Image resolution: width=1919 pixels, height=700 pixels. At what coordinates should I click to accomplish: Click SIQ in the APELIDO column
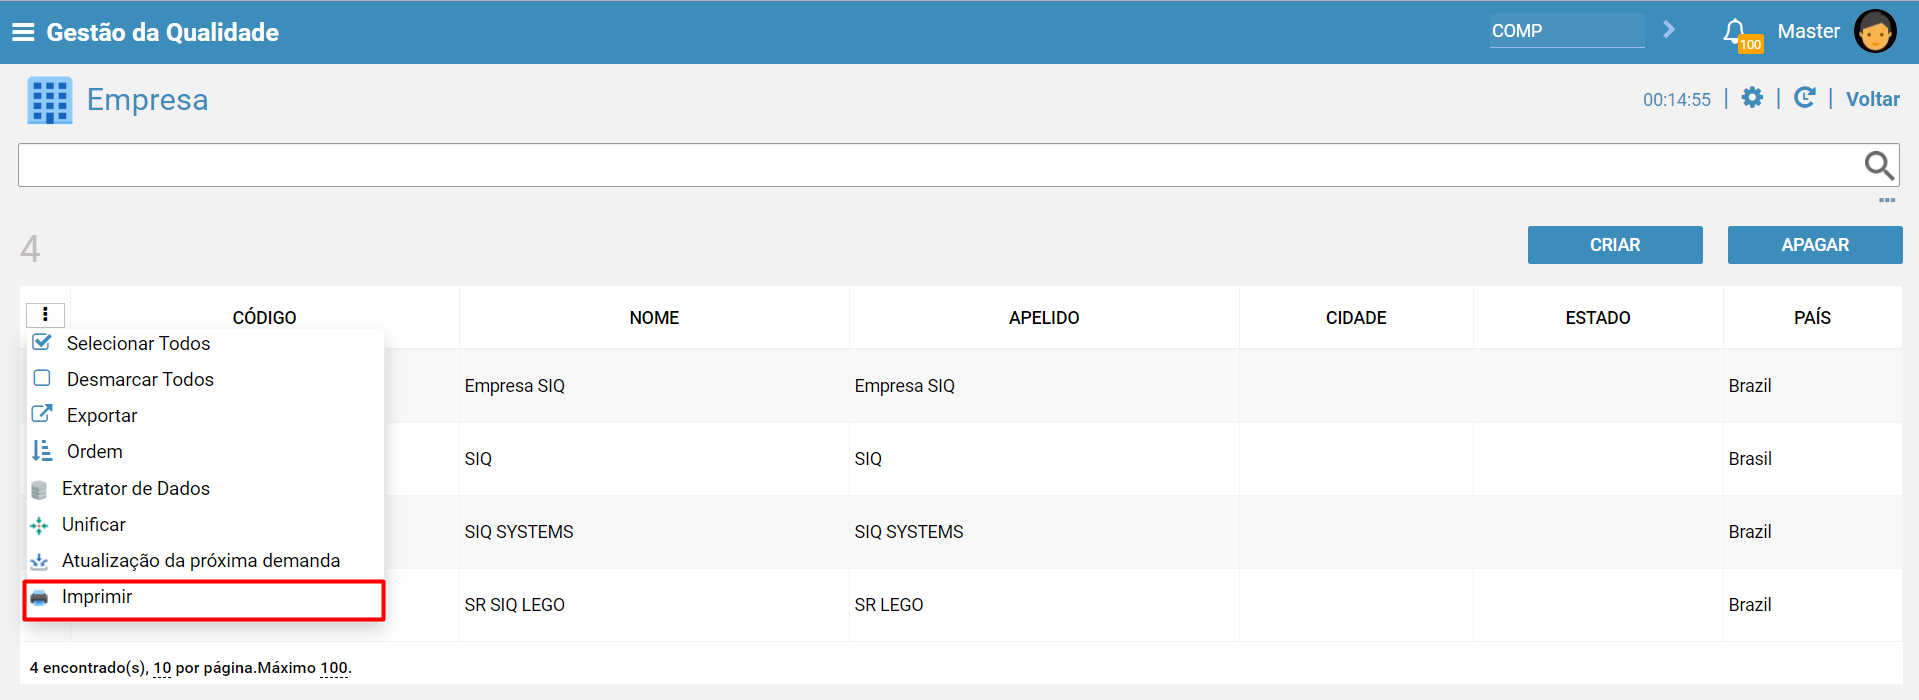(x=868, y=459)
